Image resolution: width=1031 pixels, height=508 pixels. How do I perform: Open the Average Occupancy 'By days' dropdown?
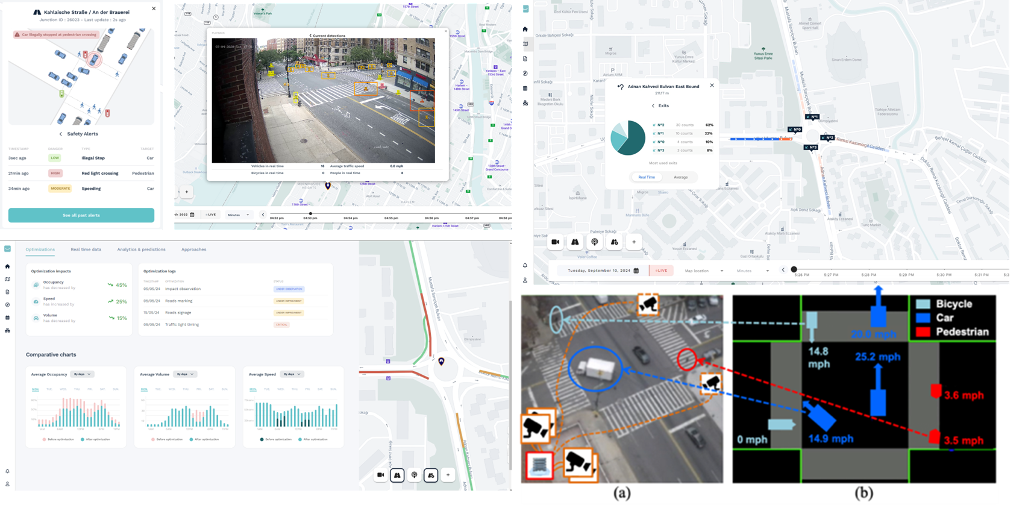pos(84,373)
